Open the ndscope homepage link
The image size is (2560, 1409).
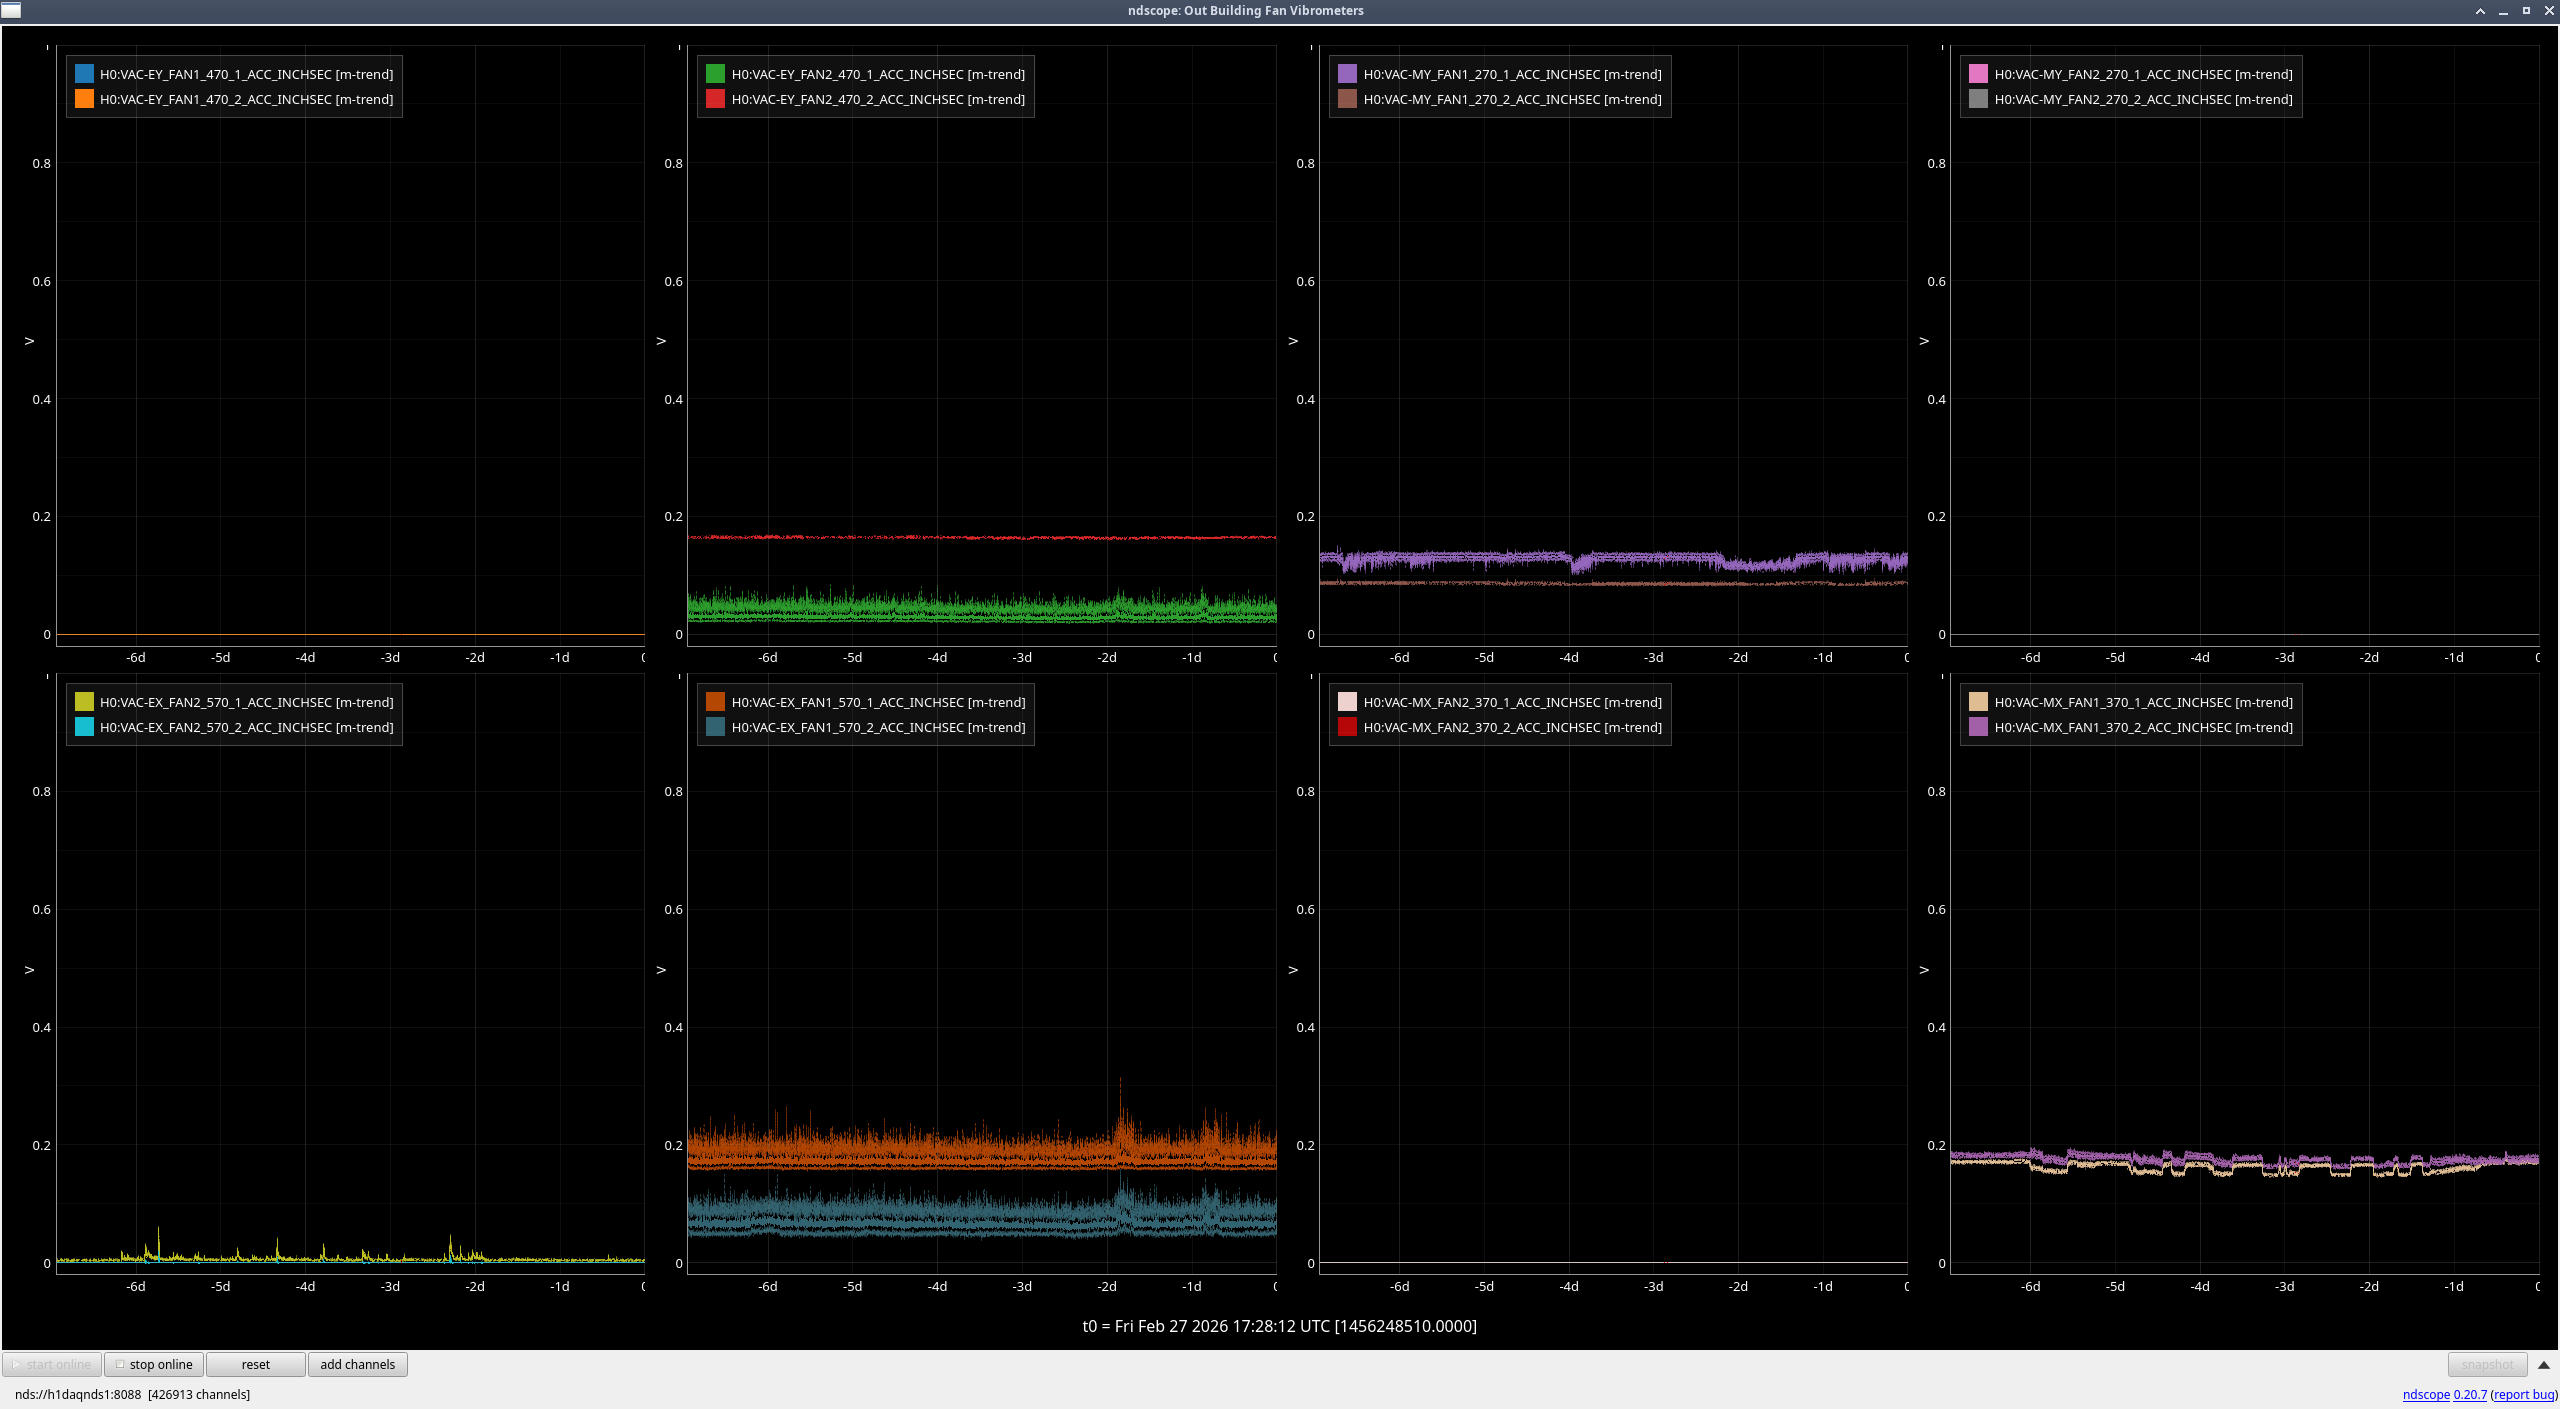[x=2425, y=1394]
